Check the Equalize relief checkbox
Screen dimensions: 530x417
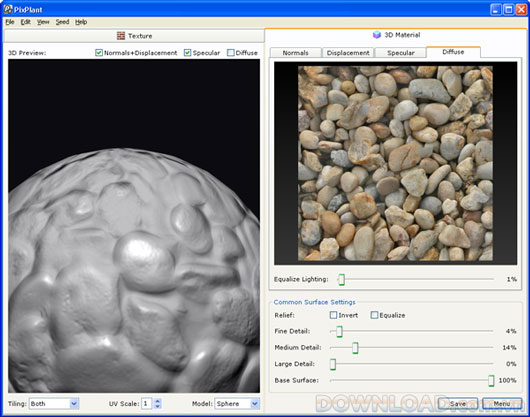point(374,315)
